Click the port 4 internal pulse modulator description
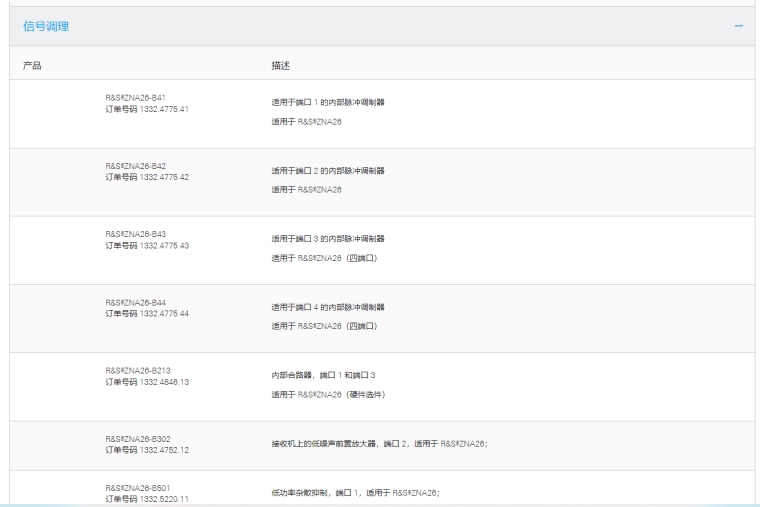760x507 pixels. tap(328, 307)
